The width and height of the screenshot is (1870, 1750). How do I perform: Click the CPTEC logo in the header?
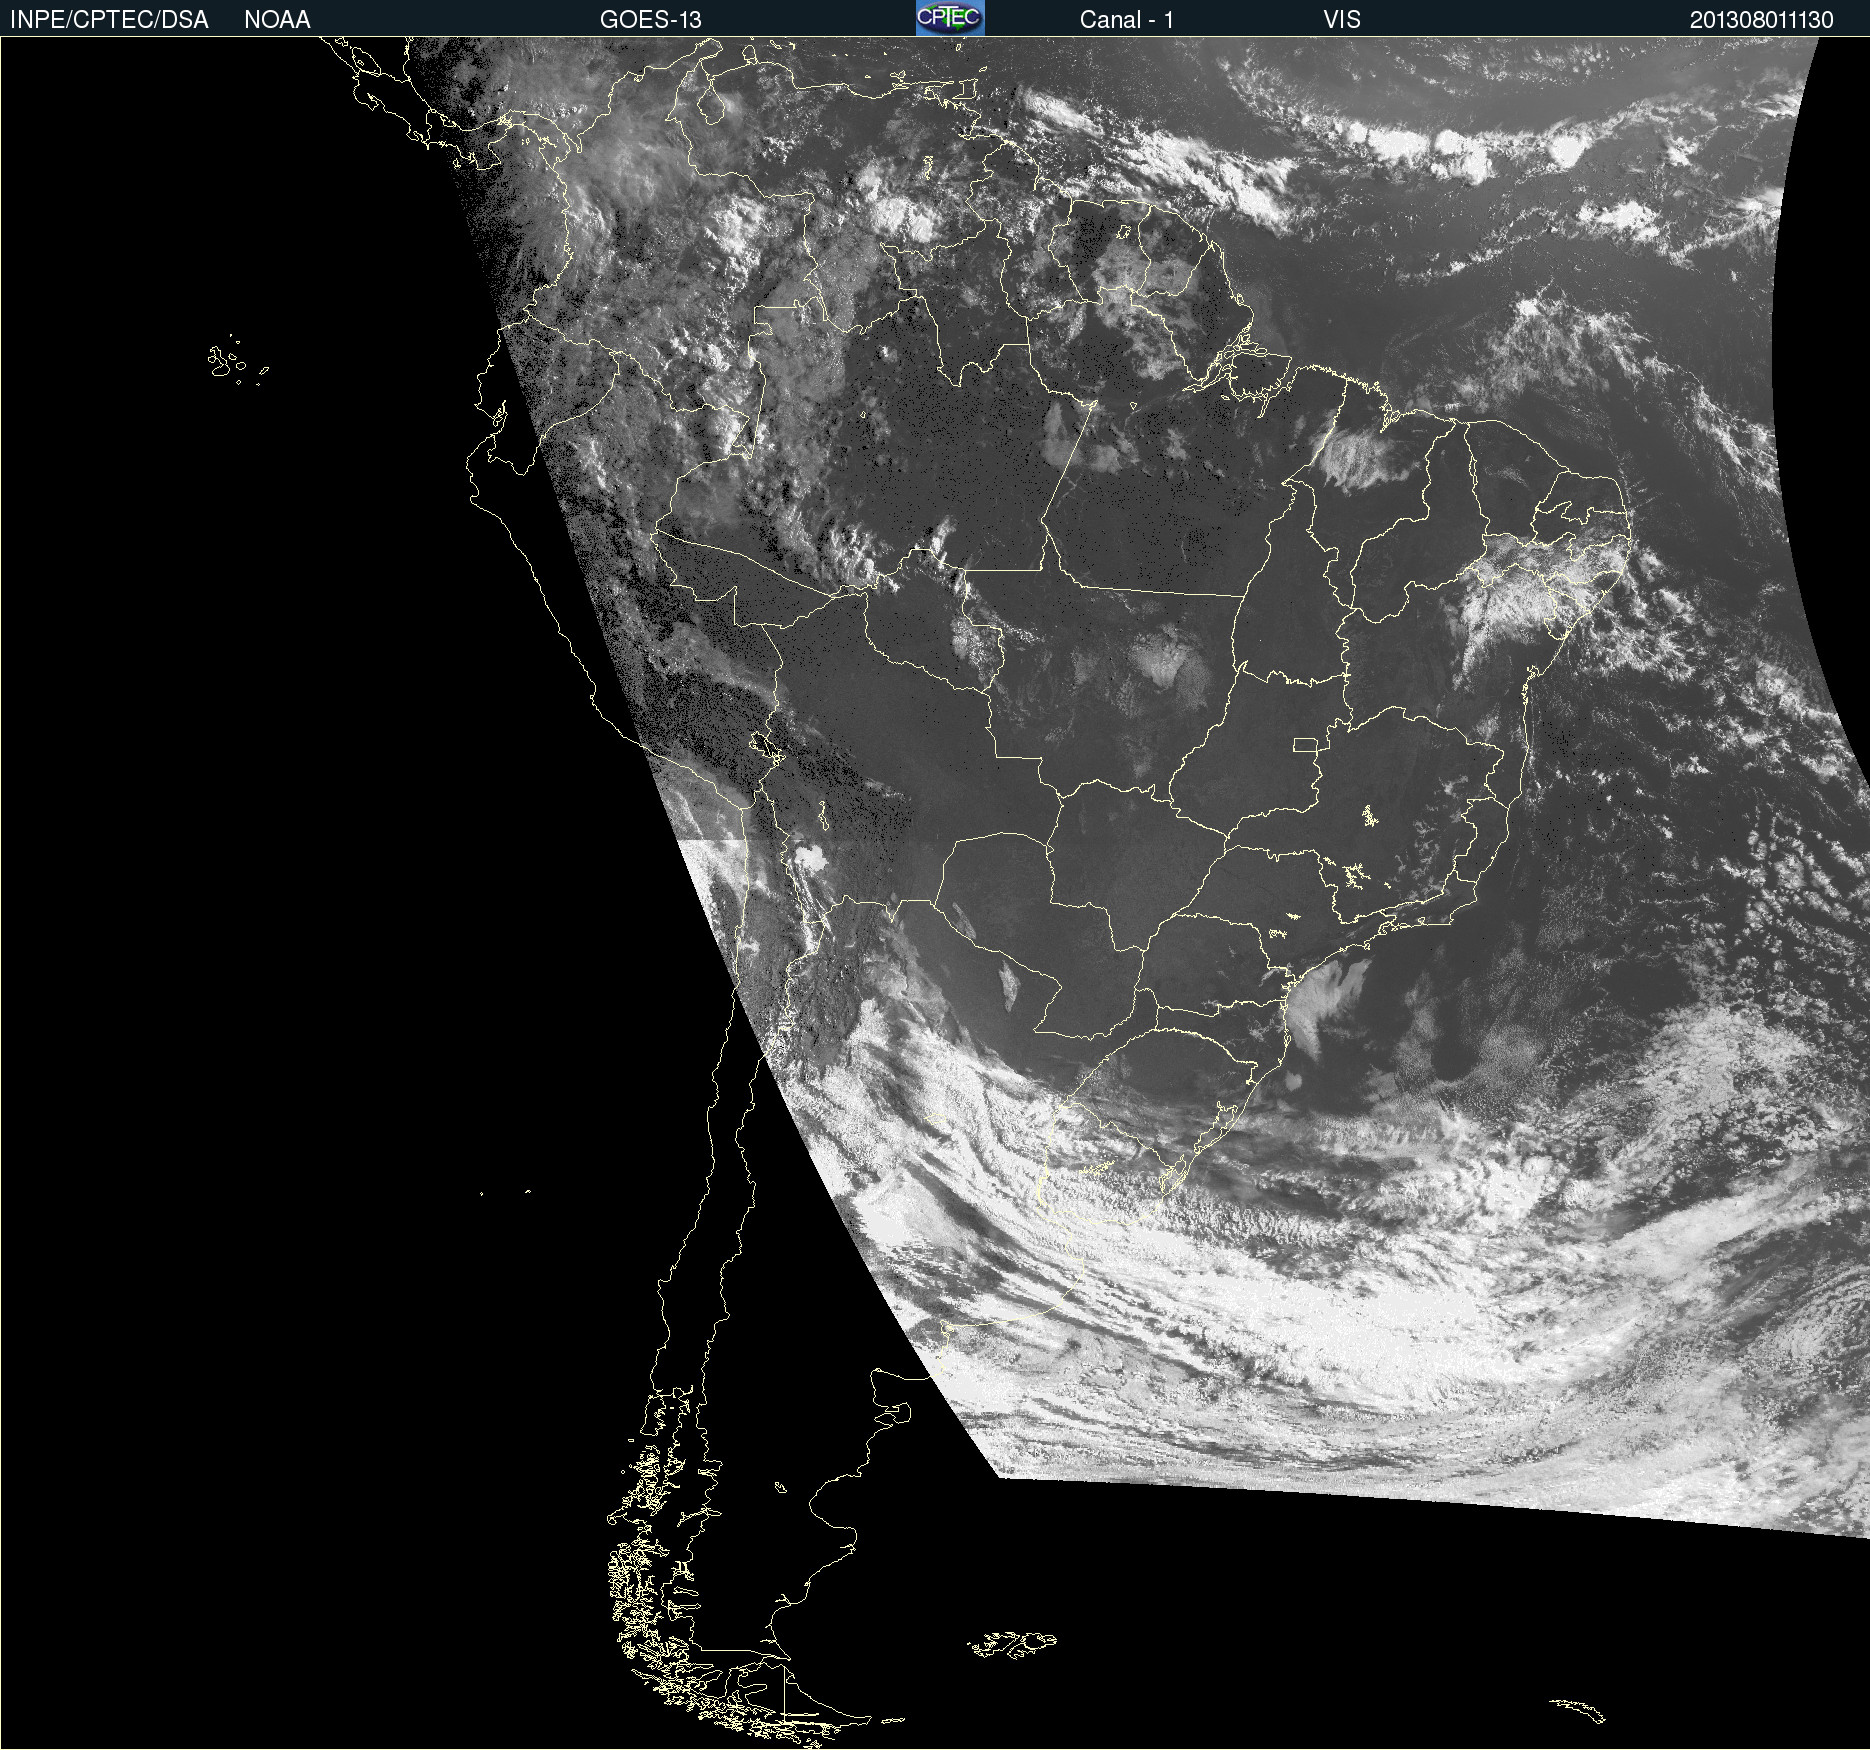click(x=949, y=18)
